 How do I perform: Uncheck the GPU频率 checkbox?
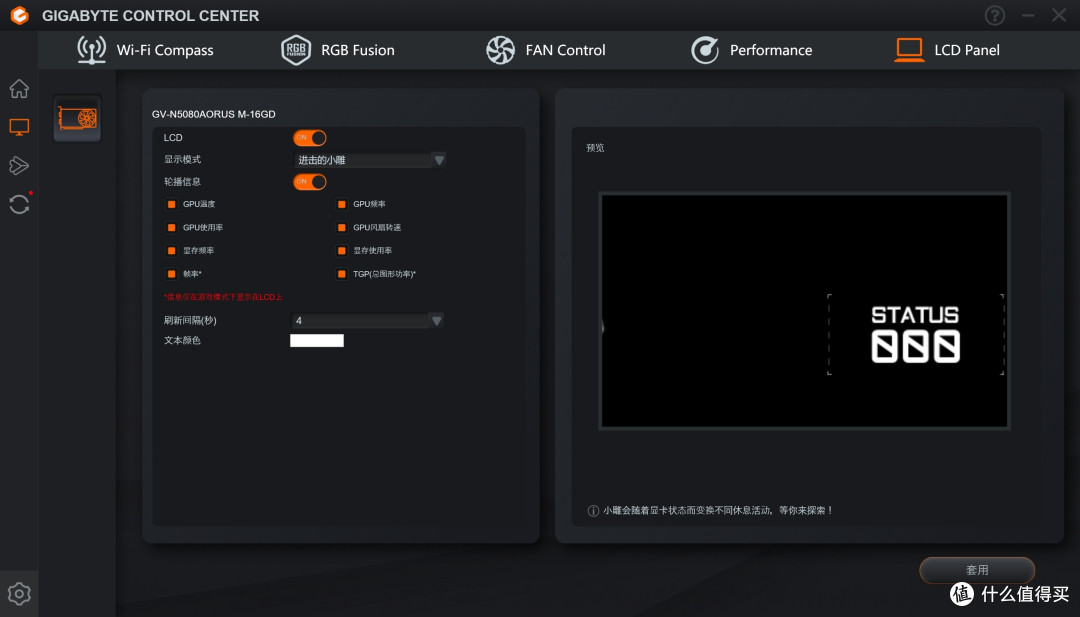click(342, 205)
